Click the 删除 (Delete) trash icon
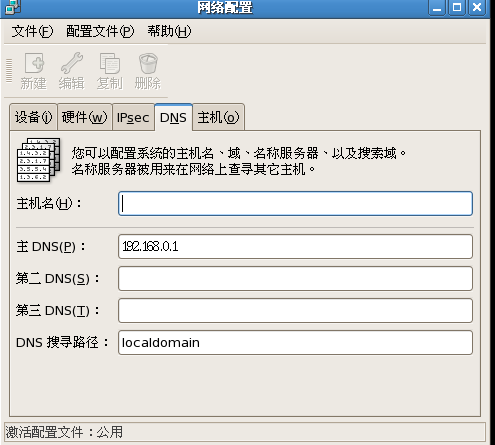Viewport: 495px width, 445px height. [x=148, y=63]
